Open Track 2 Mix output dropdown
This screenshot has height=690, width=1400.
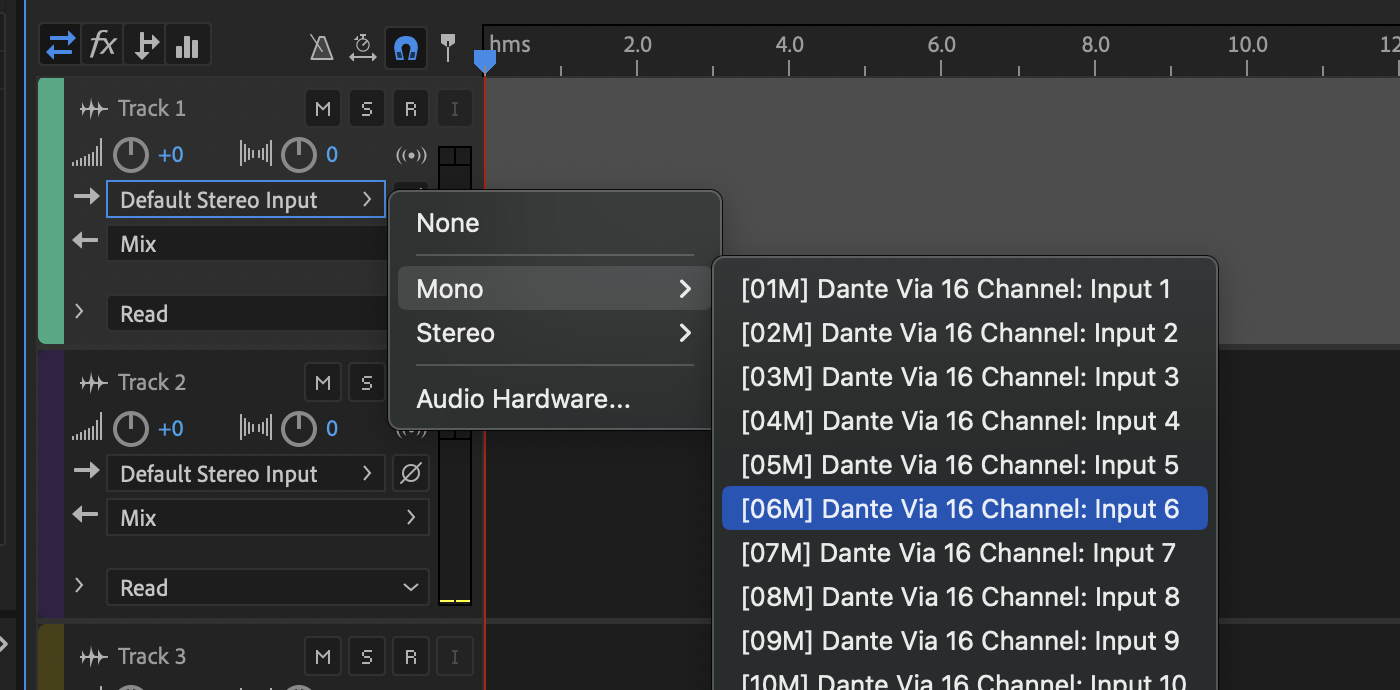coord(268,518)
